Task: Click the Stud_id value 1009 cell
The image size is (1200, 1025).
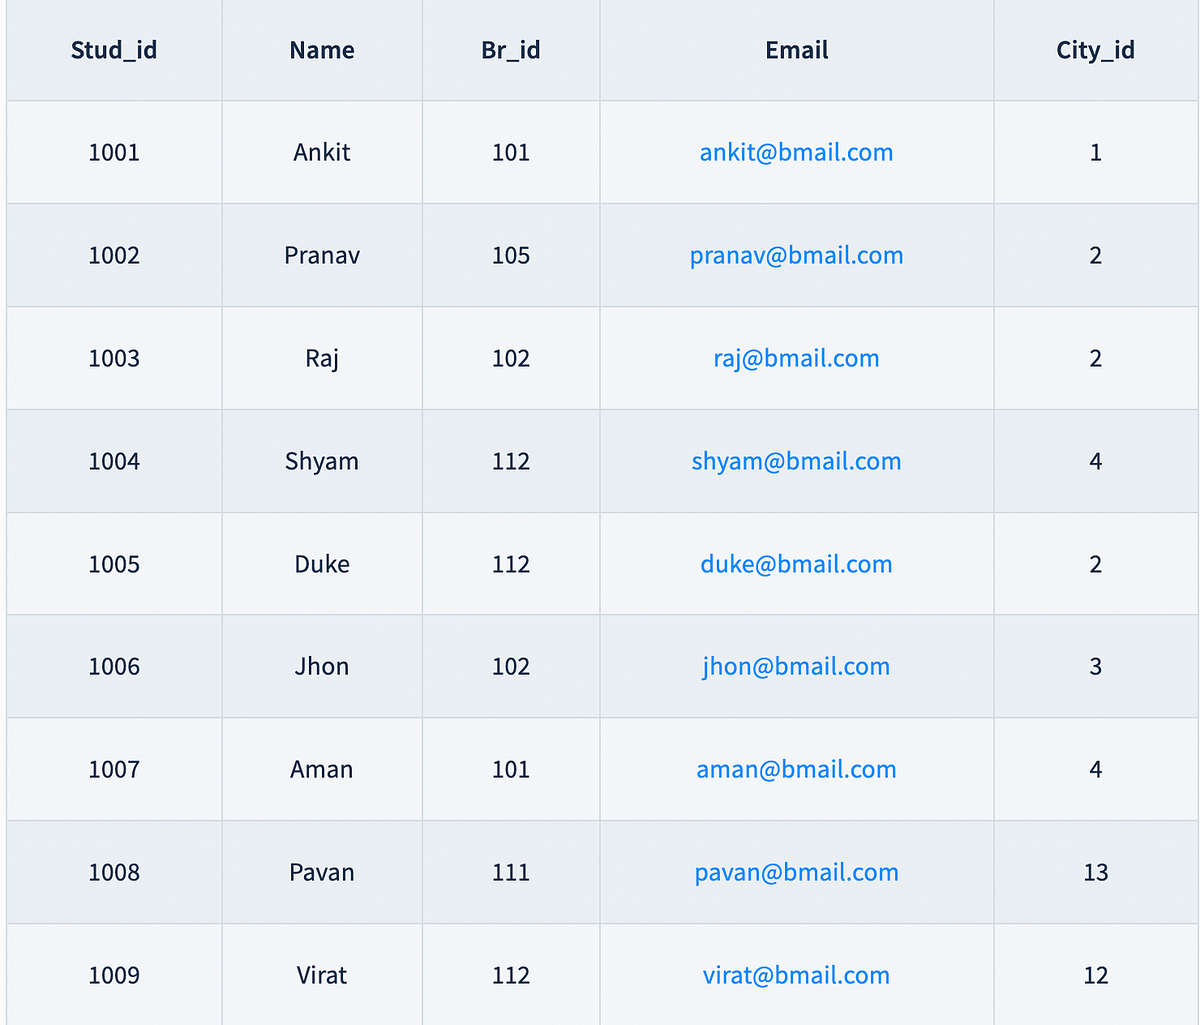Action: point(113,975)
